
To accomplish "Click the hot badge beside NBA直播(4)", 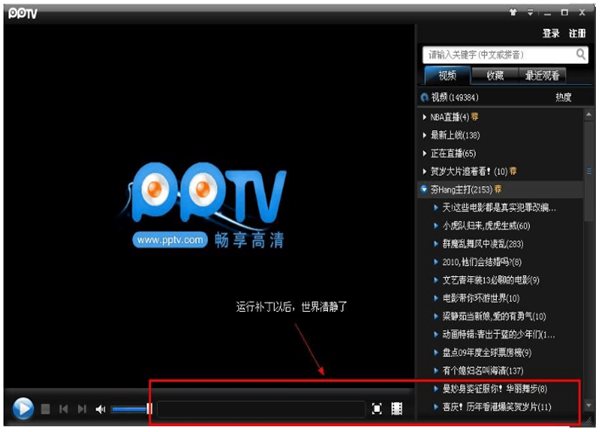I will coord(474,117).
